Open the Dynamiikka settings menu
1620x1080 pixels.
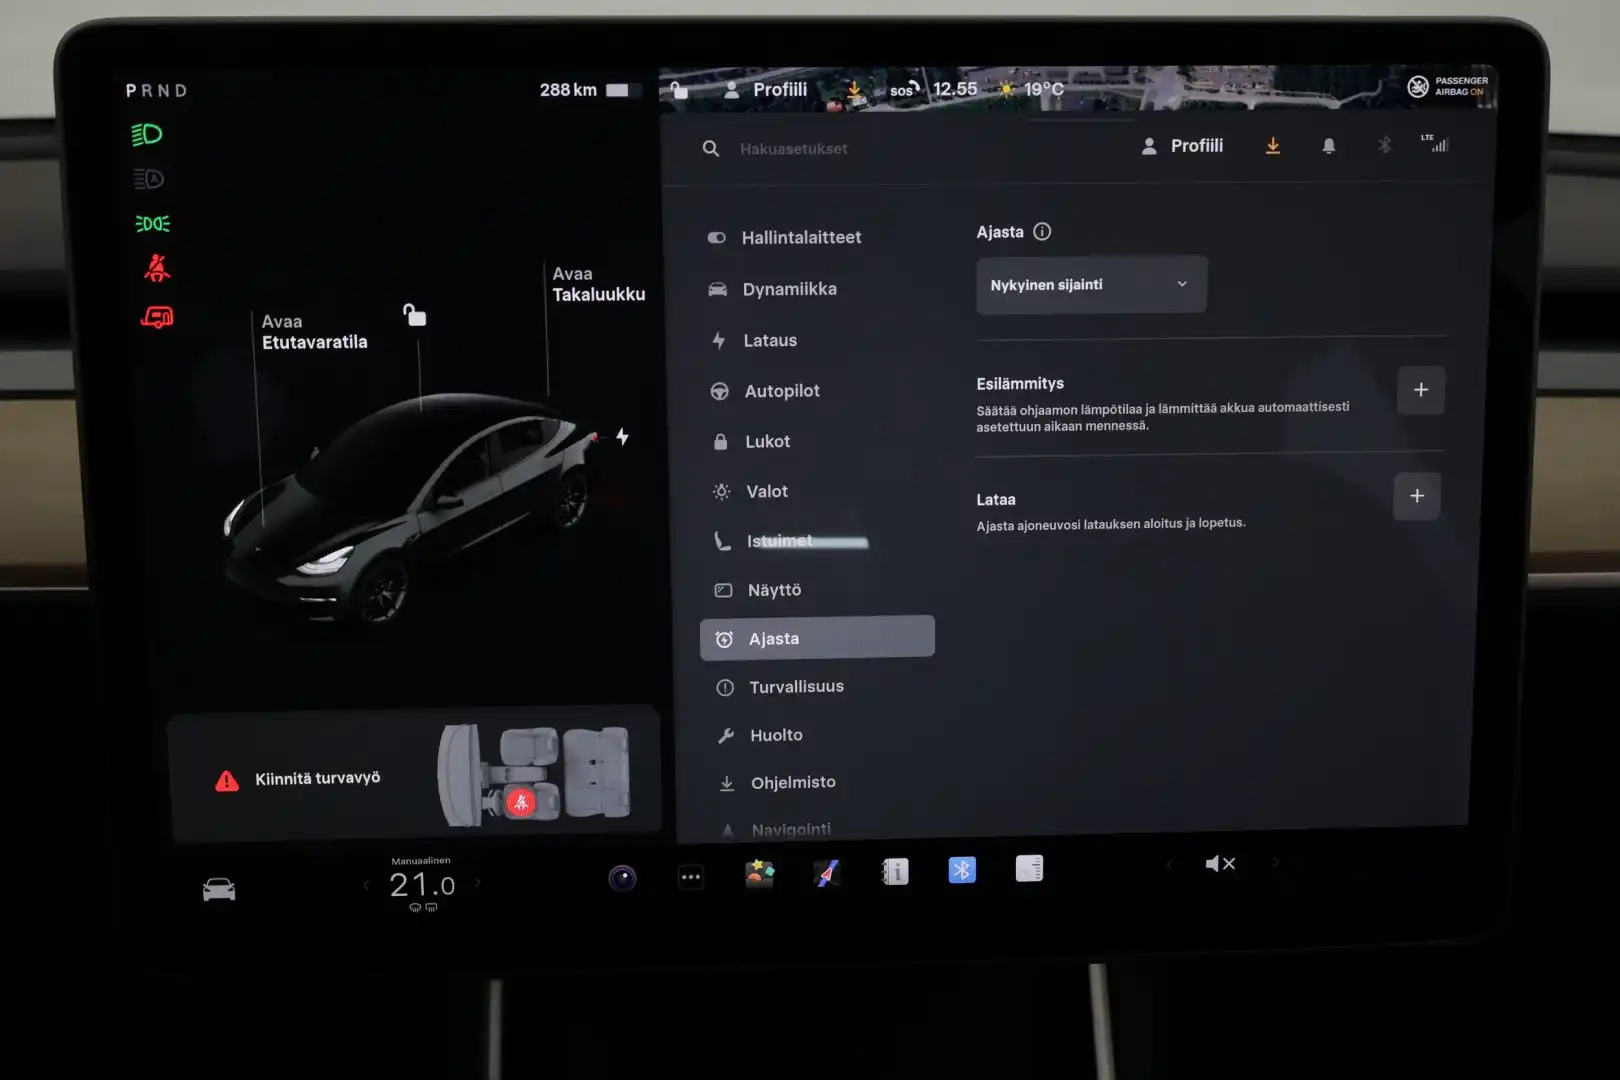[773, 289]
